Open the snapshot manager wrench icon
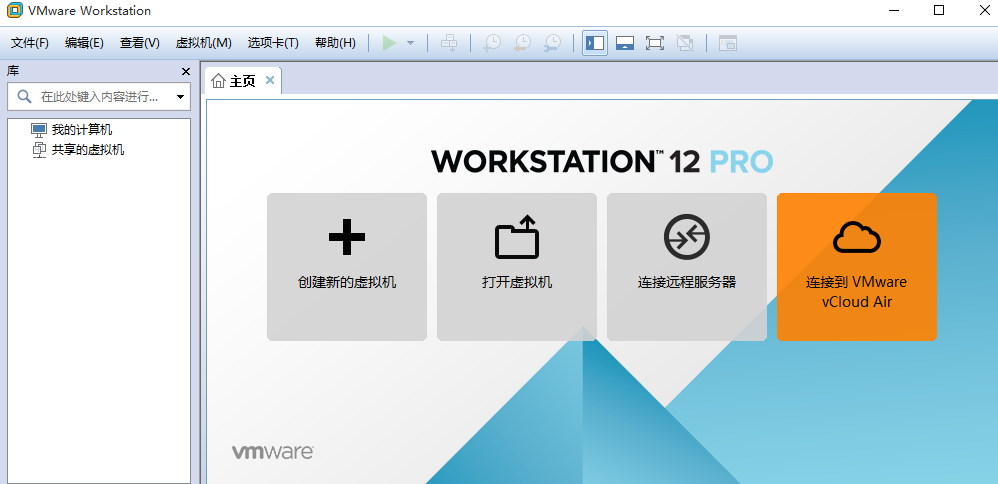The image size is (998, 484). (552, 43)
